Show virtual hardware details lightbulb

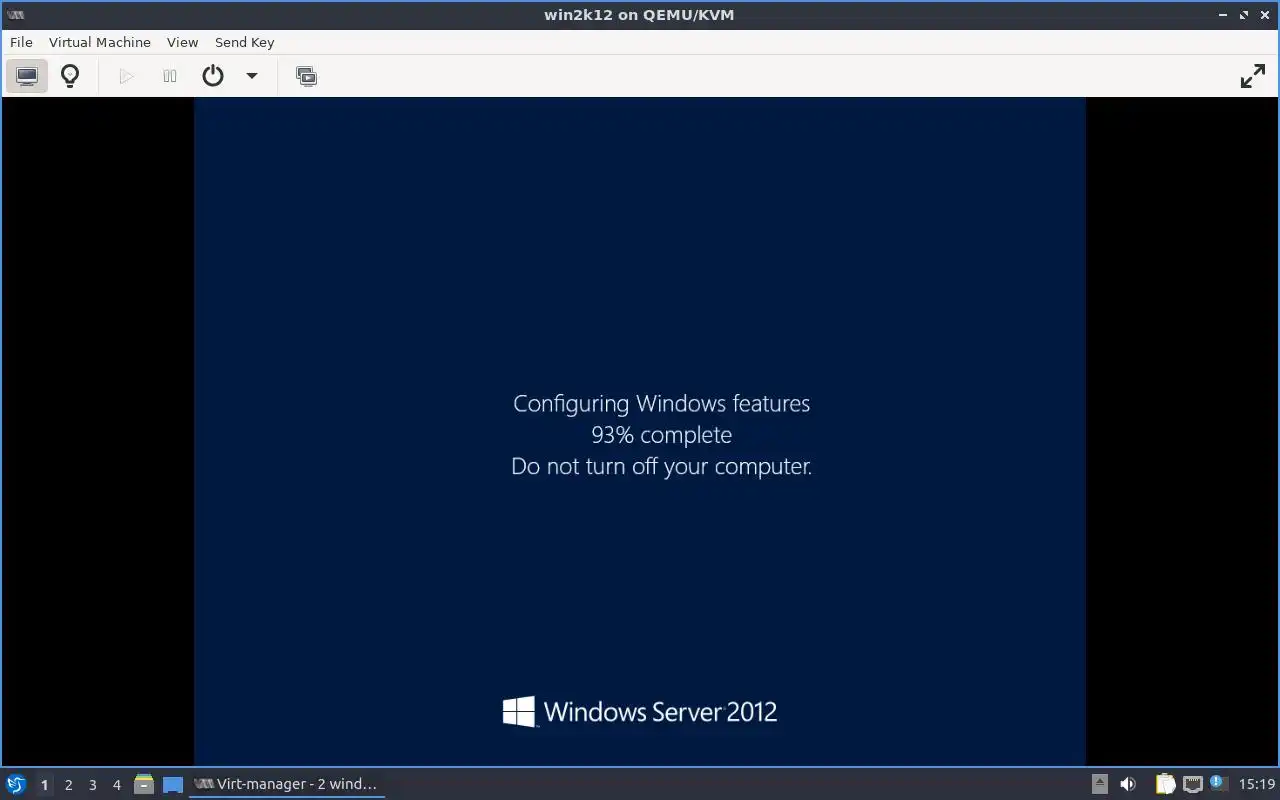tap(70, 76)
